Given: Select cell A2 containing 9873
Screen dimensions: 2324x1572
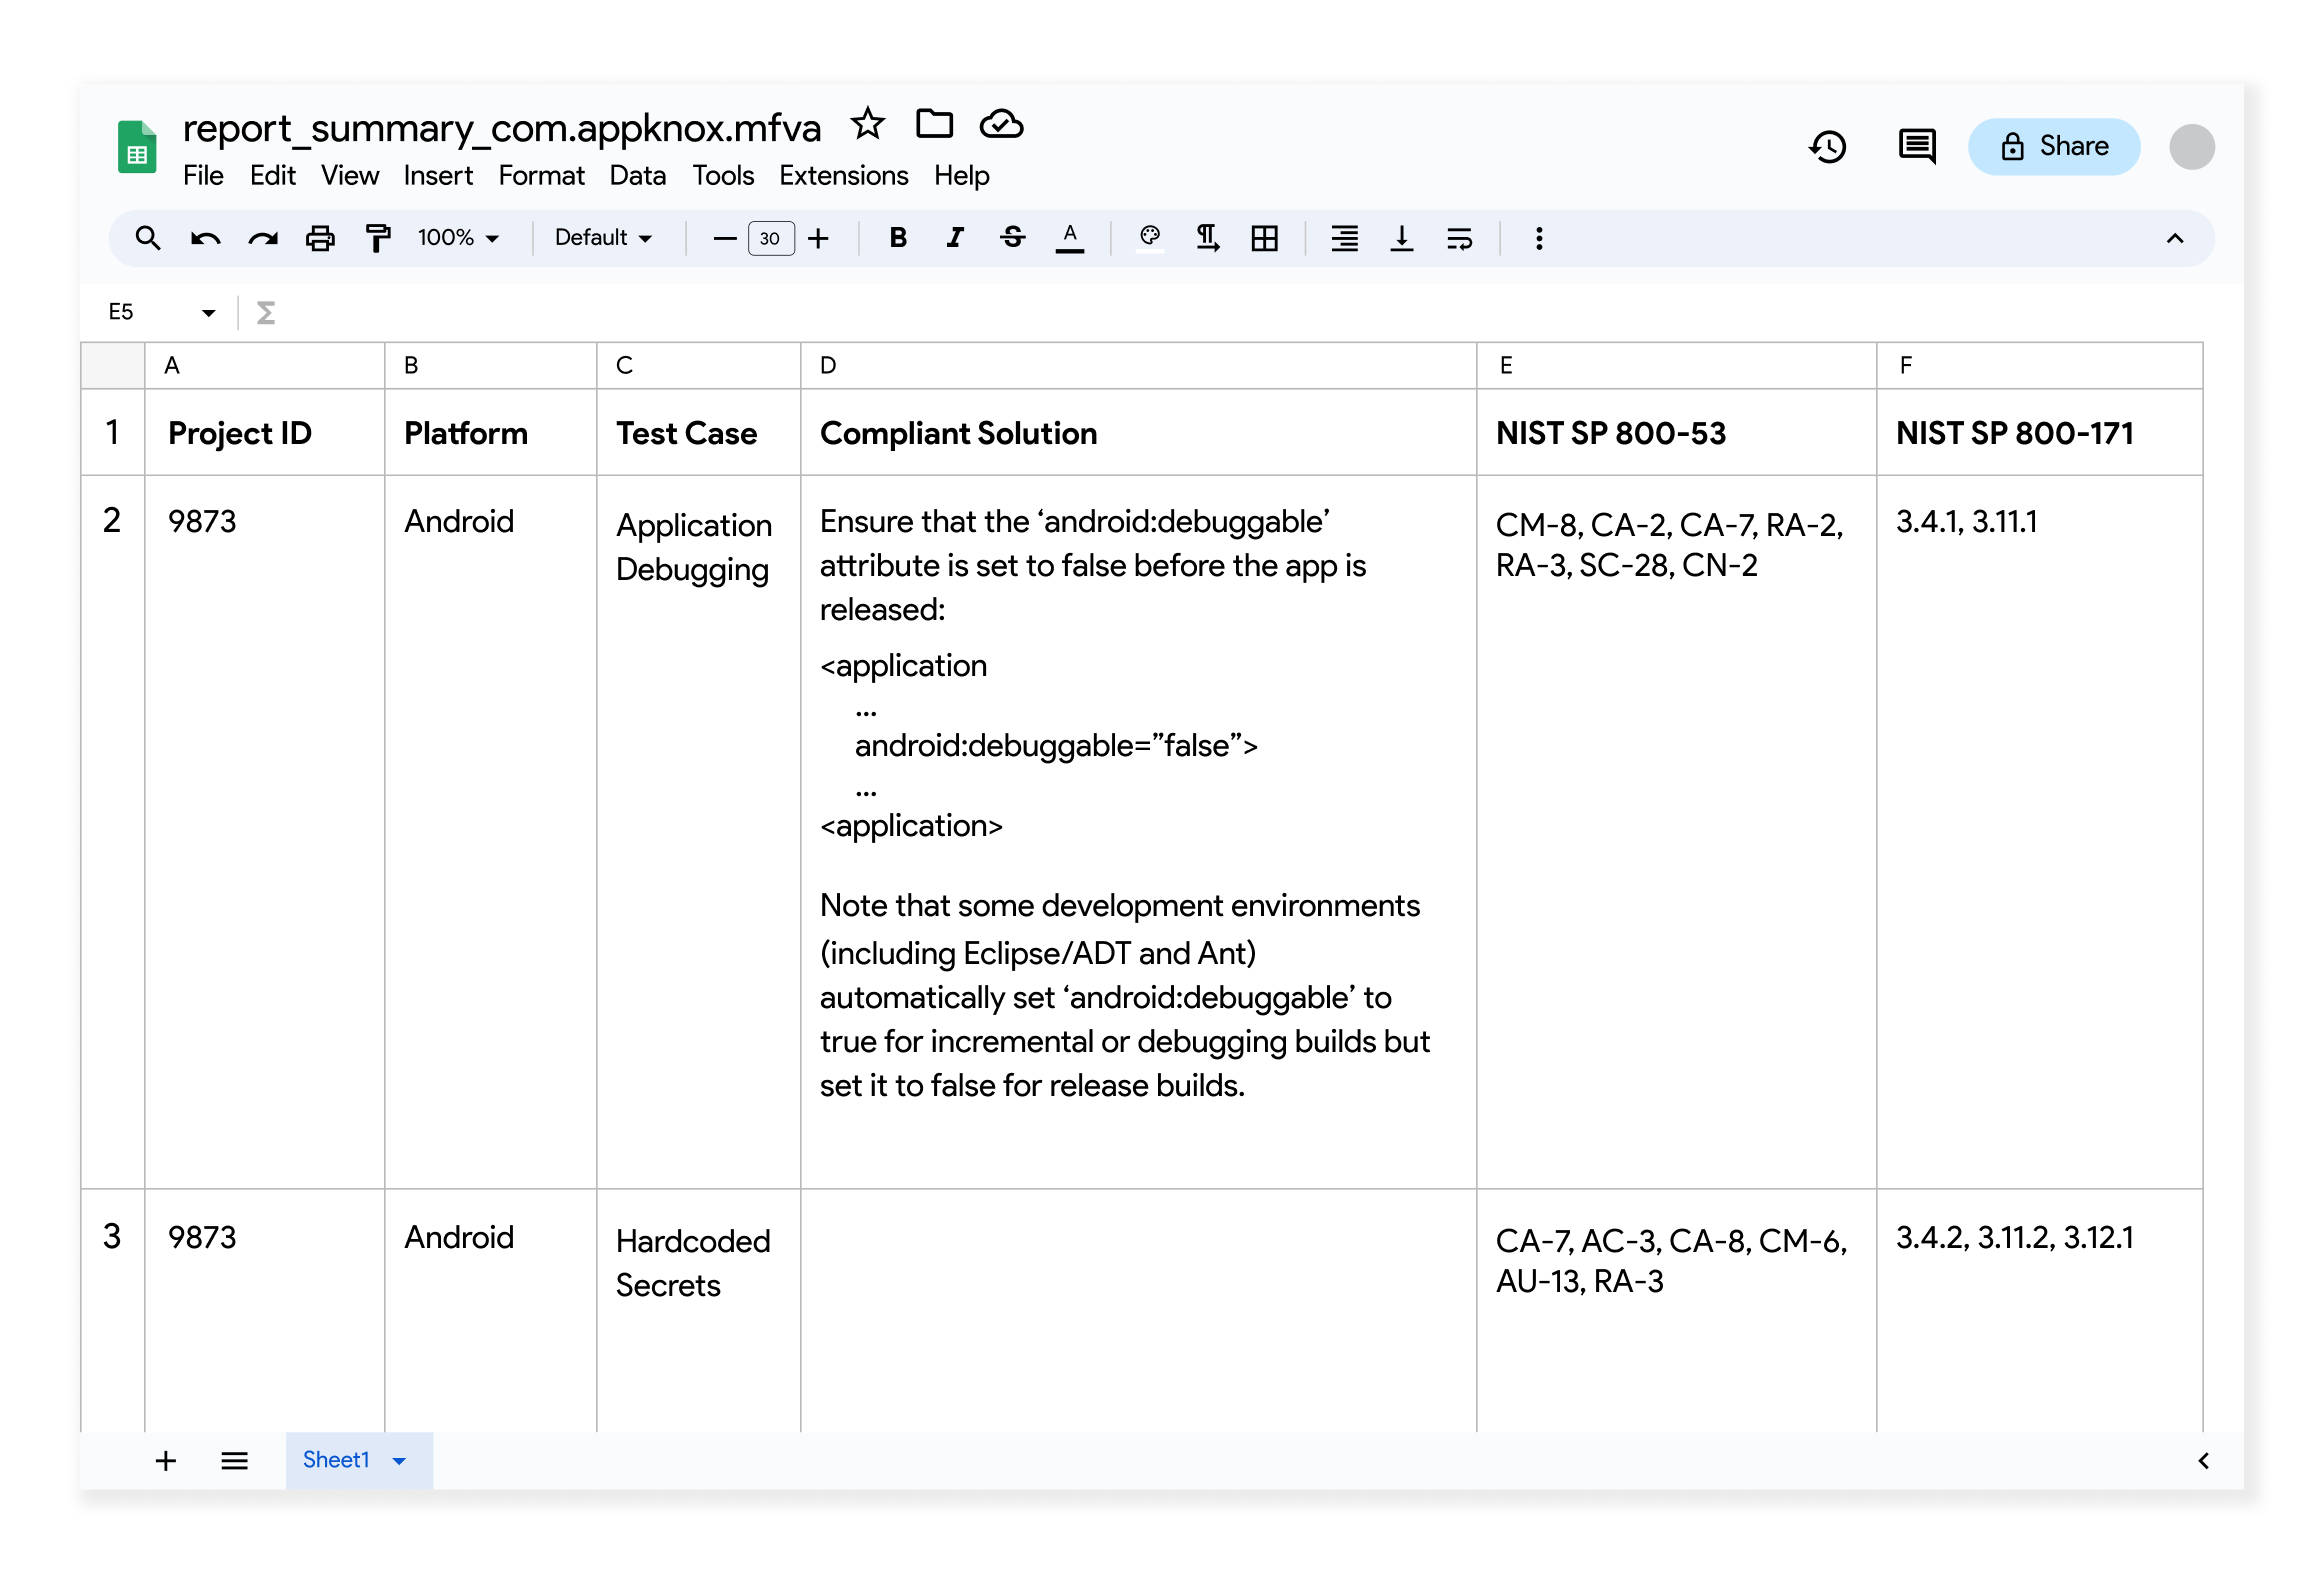Looking at the screenshot, I should 262,521.
